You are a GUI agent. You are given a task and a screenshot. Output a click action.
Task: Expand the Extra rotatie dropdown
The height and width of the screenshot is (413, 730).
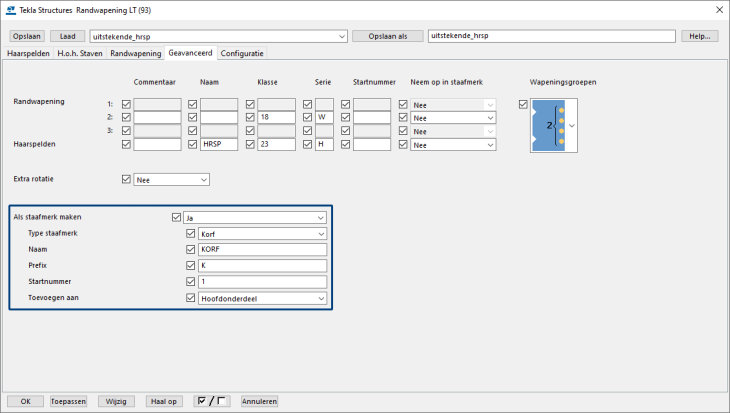coord(171,180)
